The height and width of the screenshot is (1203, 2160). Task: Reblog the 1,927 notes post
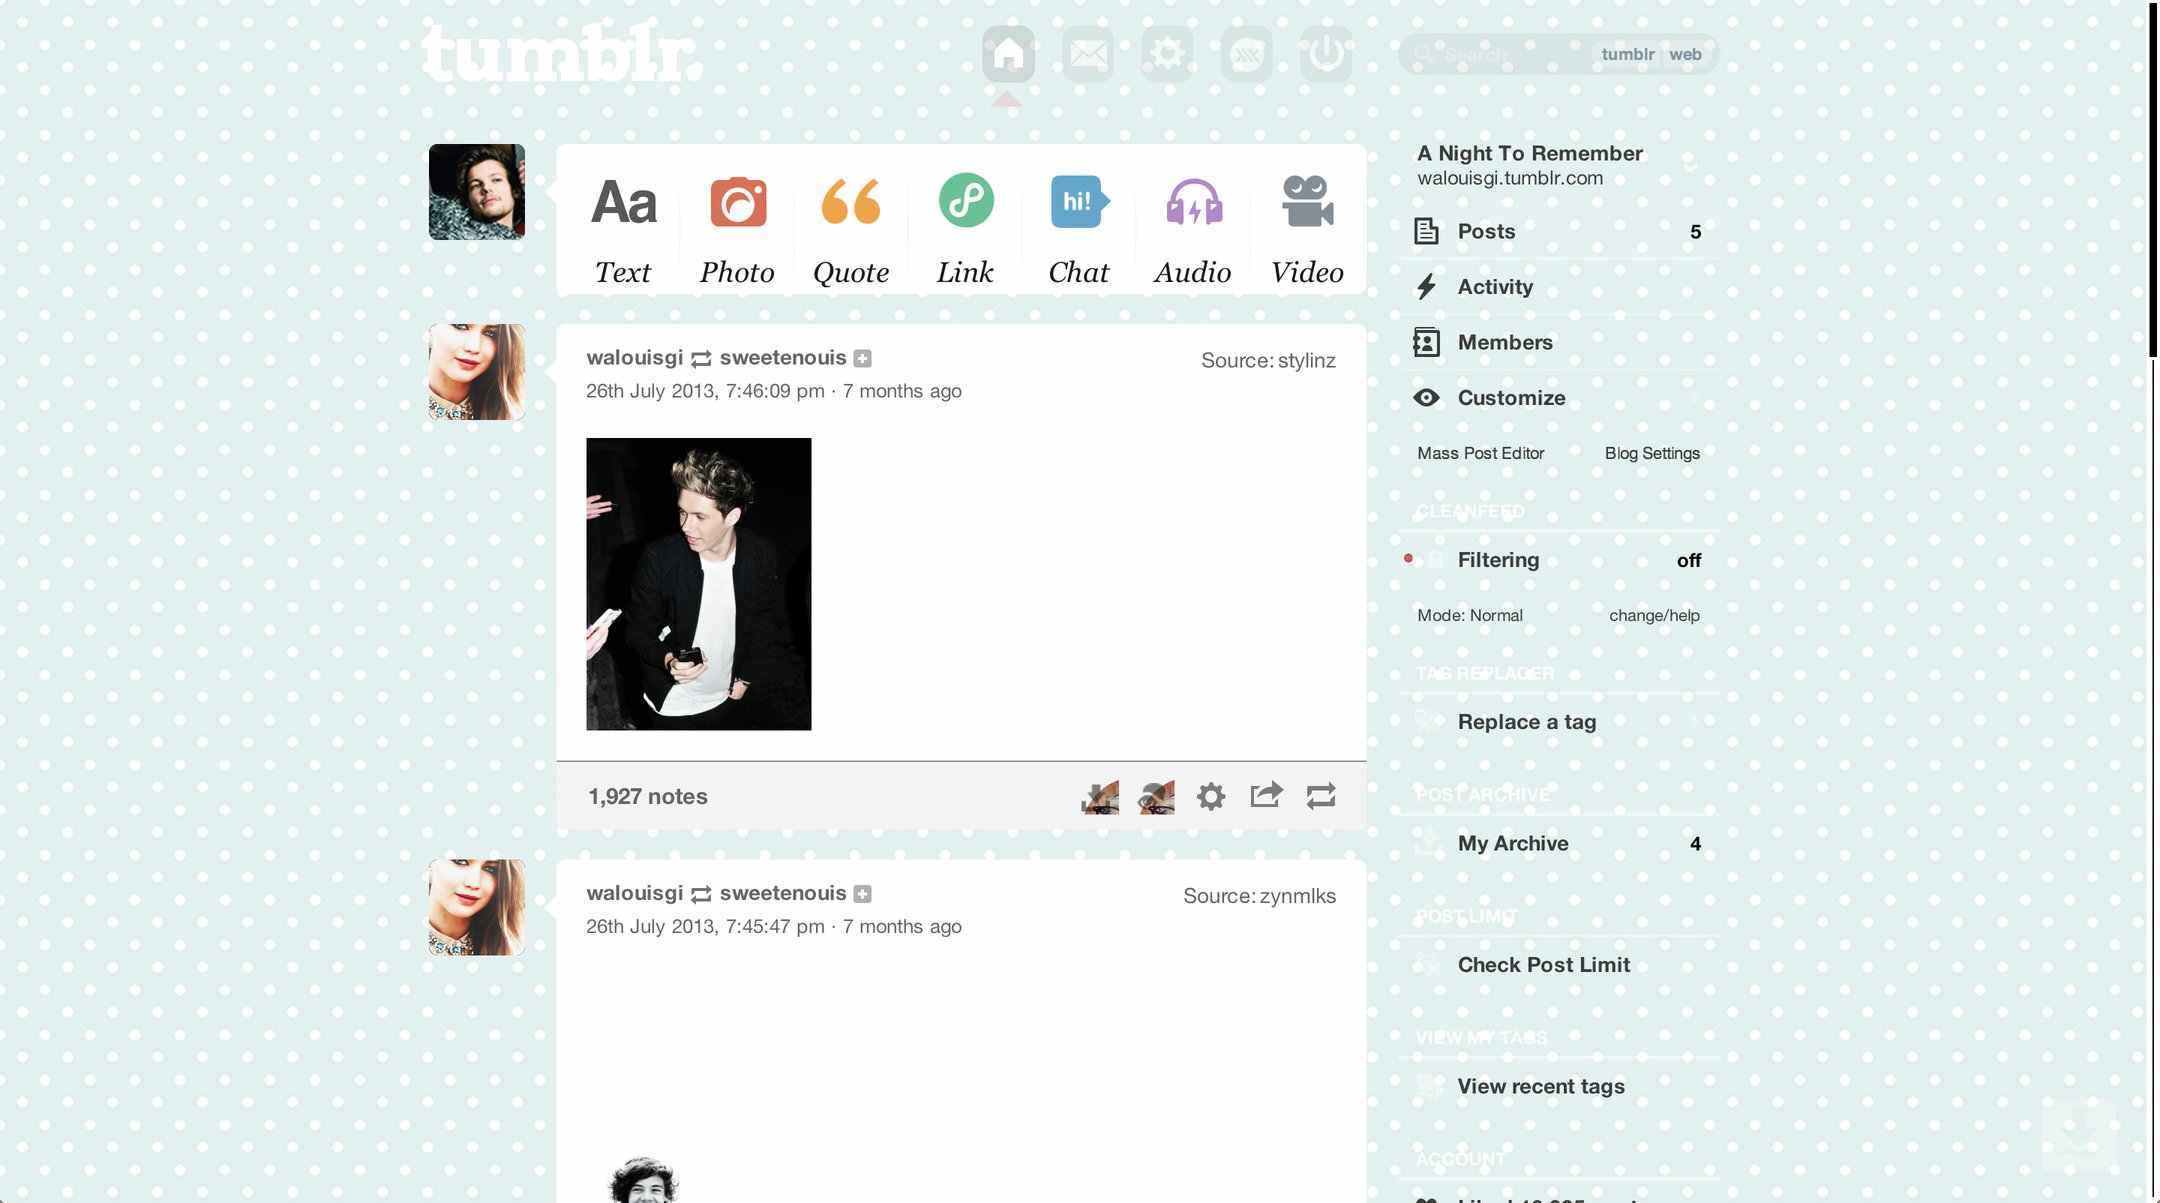pos(1321,796)
